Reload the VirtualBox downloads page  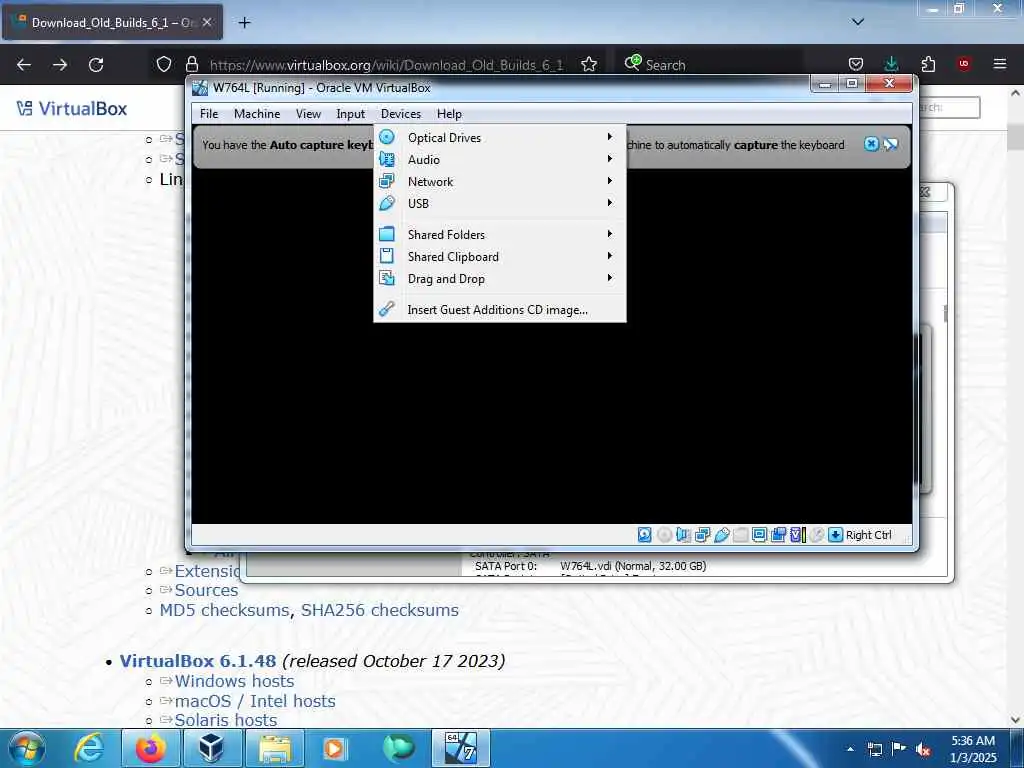click(96, 65)
